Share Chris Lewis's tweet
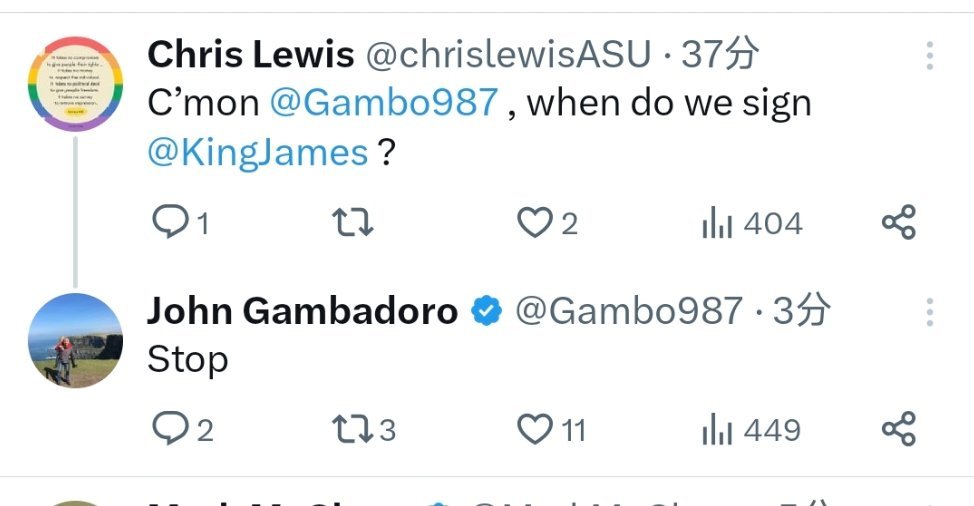Viewport: 974px width, 506px height. (899, 222)
